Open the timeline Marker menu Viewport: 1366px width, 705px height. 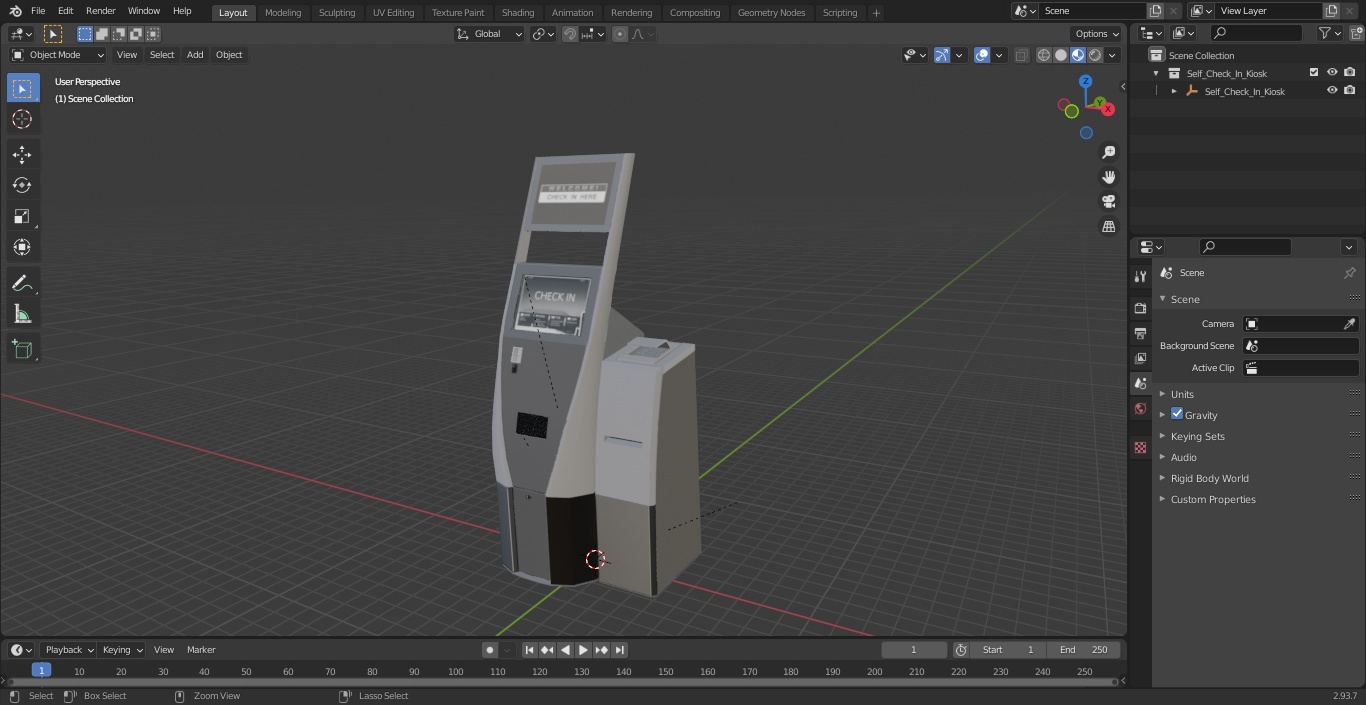[x=201, y=650]
